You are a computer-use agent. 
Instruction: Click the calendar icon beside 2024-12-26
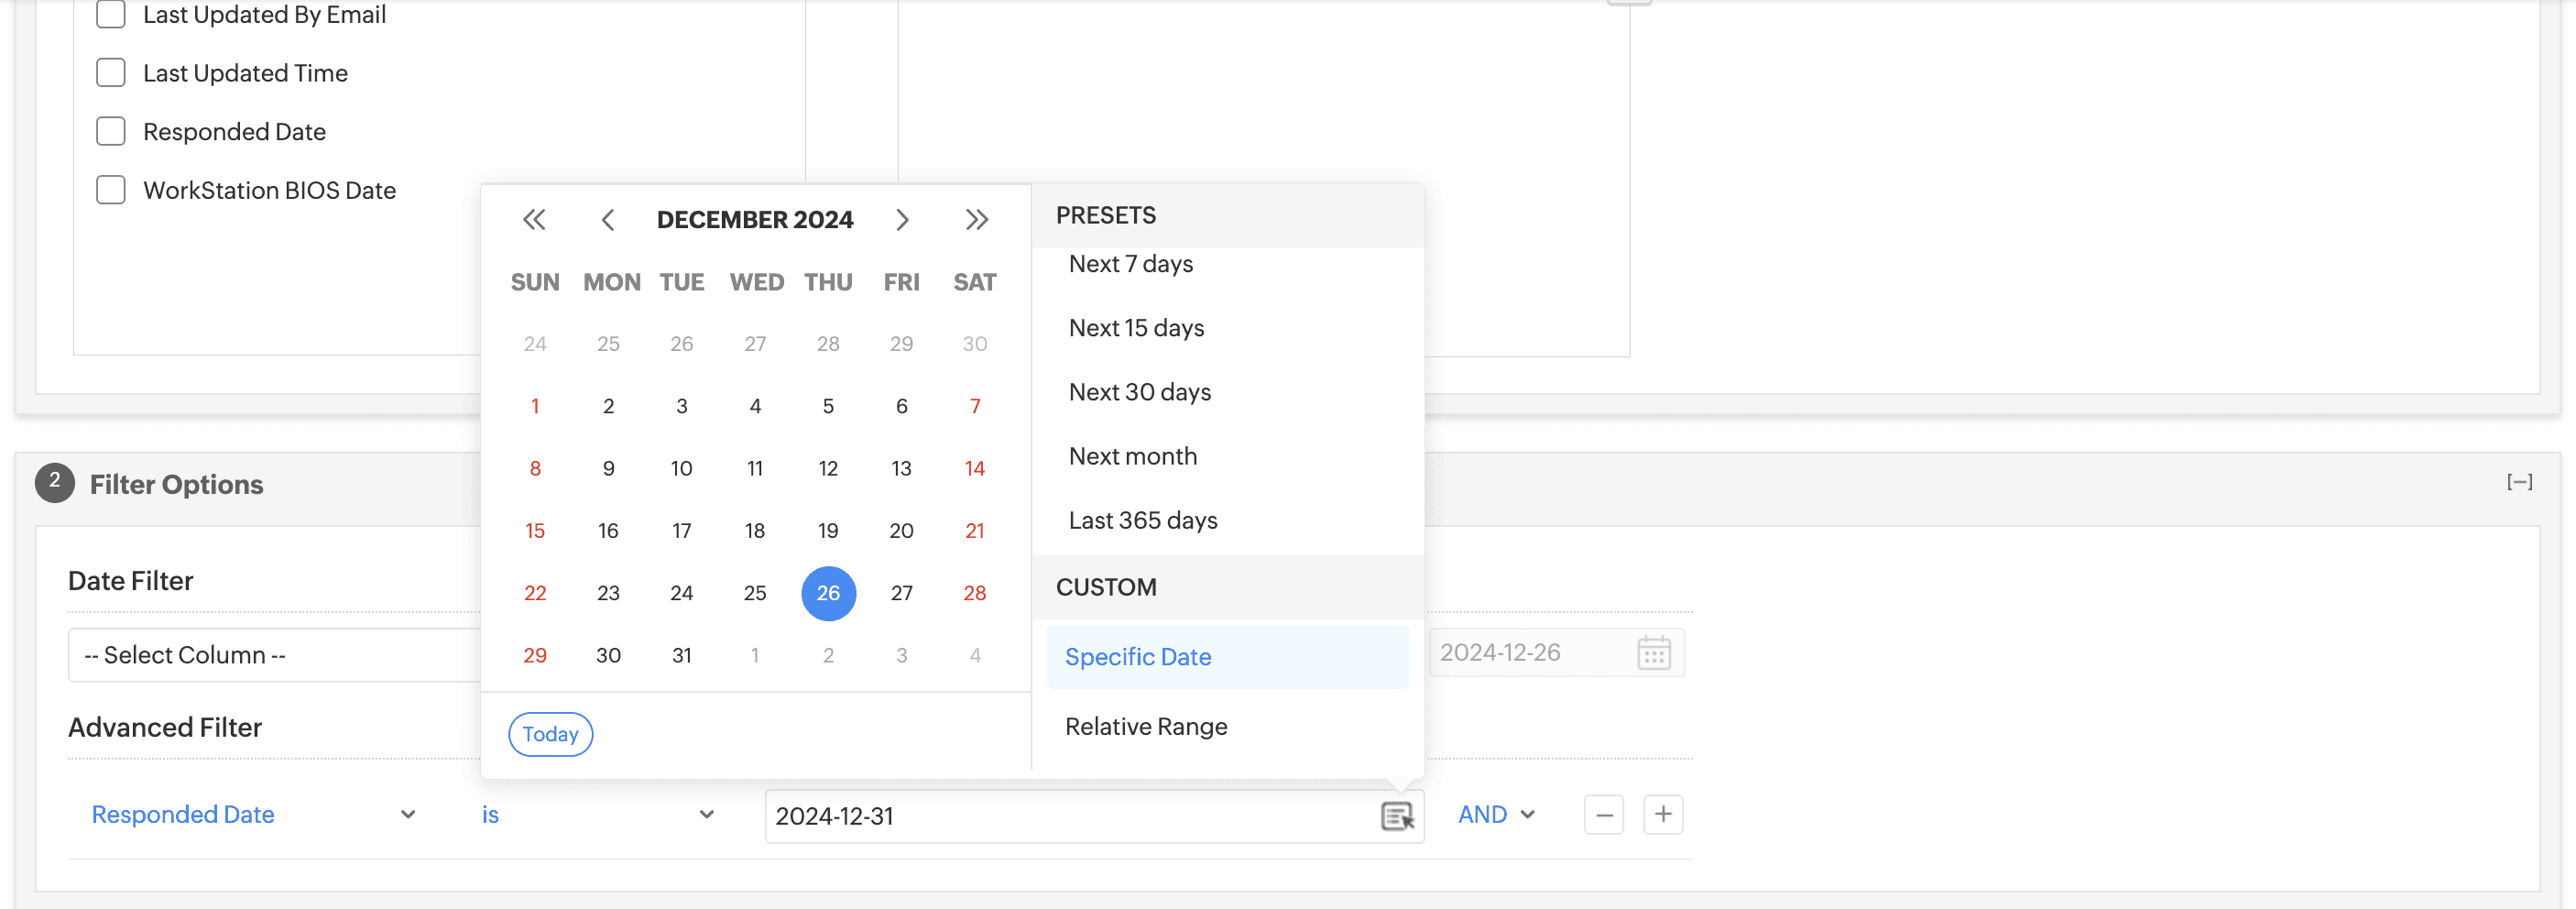click(1653, 653)
